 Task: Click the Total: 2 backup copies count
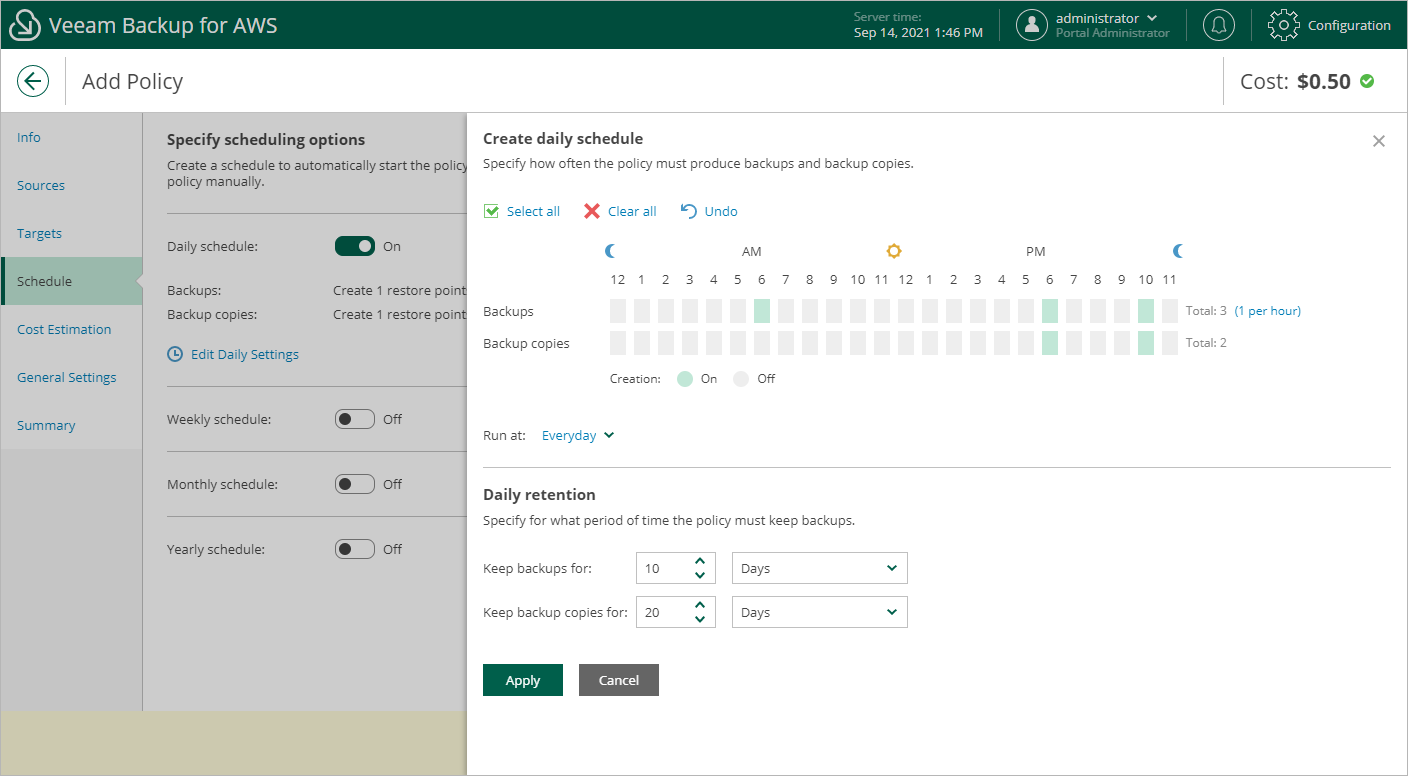click(1206, 343)
